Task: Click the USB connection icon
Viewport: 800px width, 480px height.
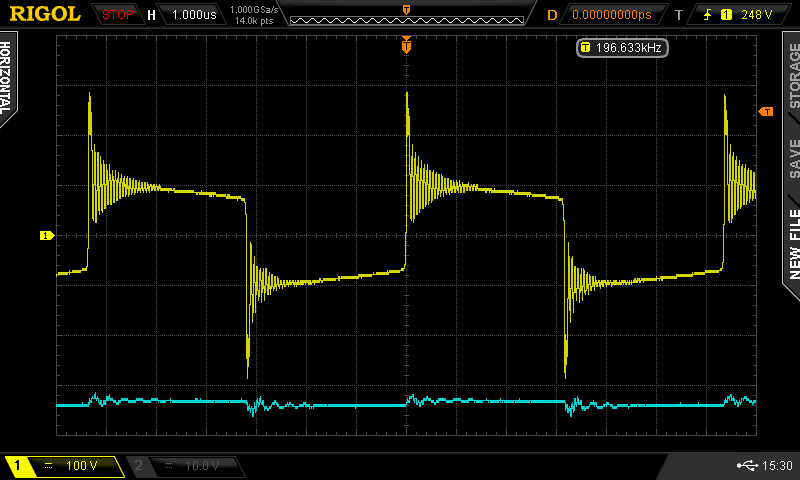Action: coord(744,466)
